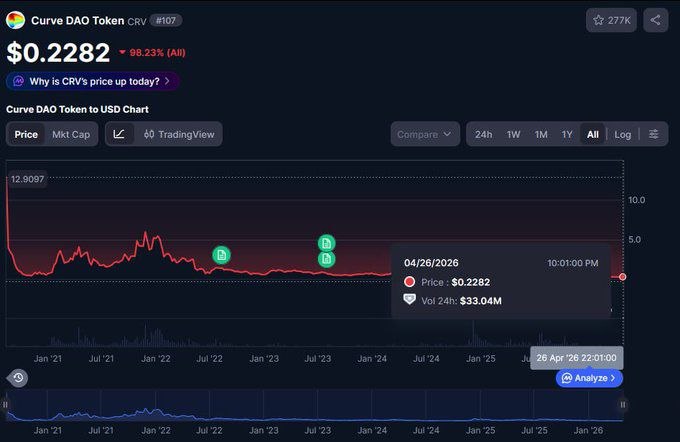Click the lower green document marker near Jul '23

(x=327, y=259)
